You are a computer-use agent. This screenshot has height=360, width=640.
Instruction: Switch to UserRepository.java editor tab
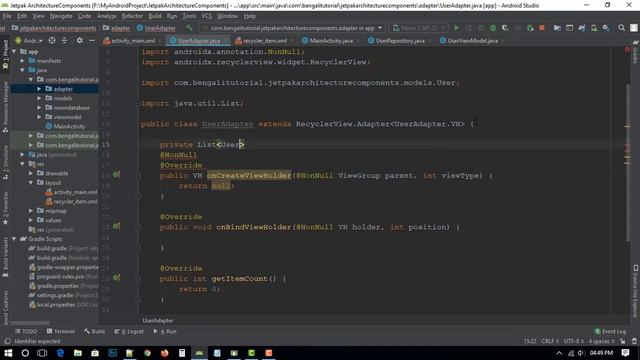pyautogui.click(x=399, y=41)
